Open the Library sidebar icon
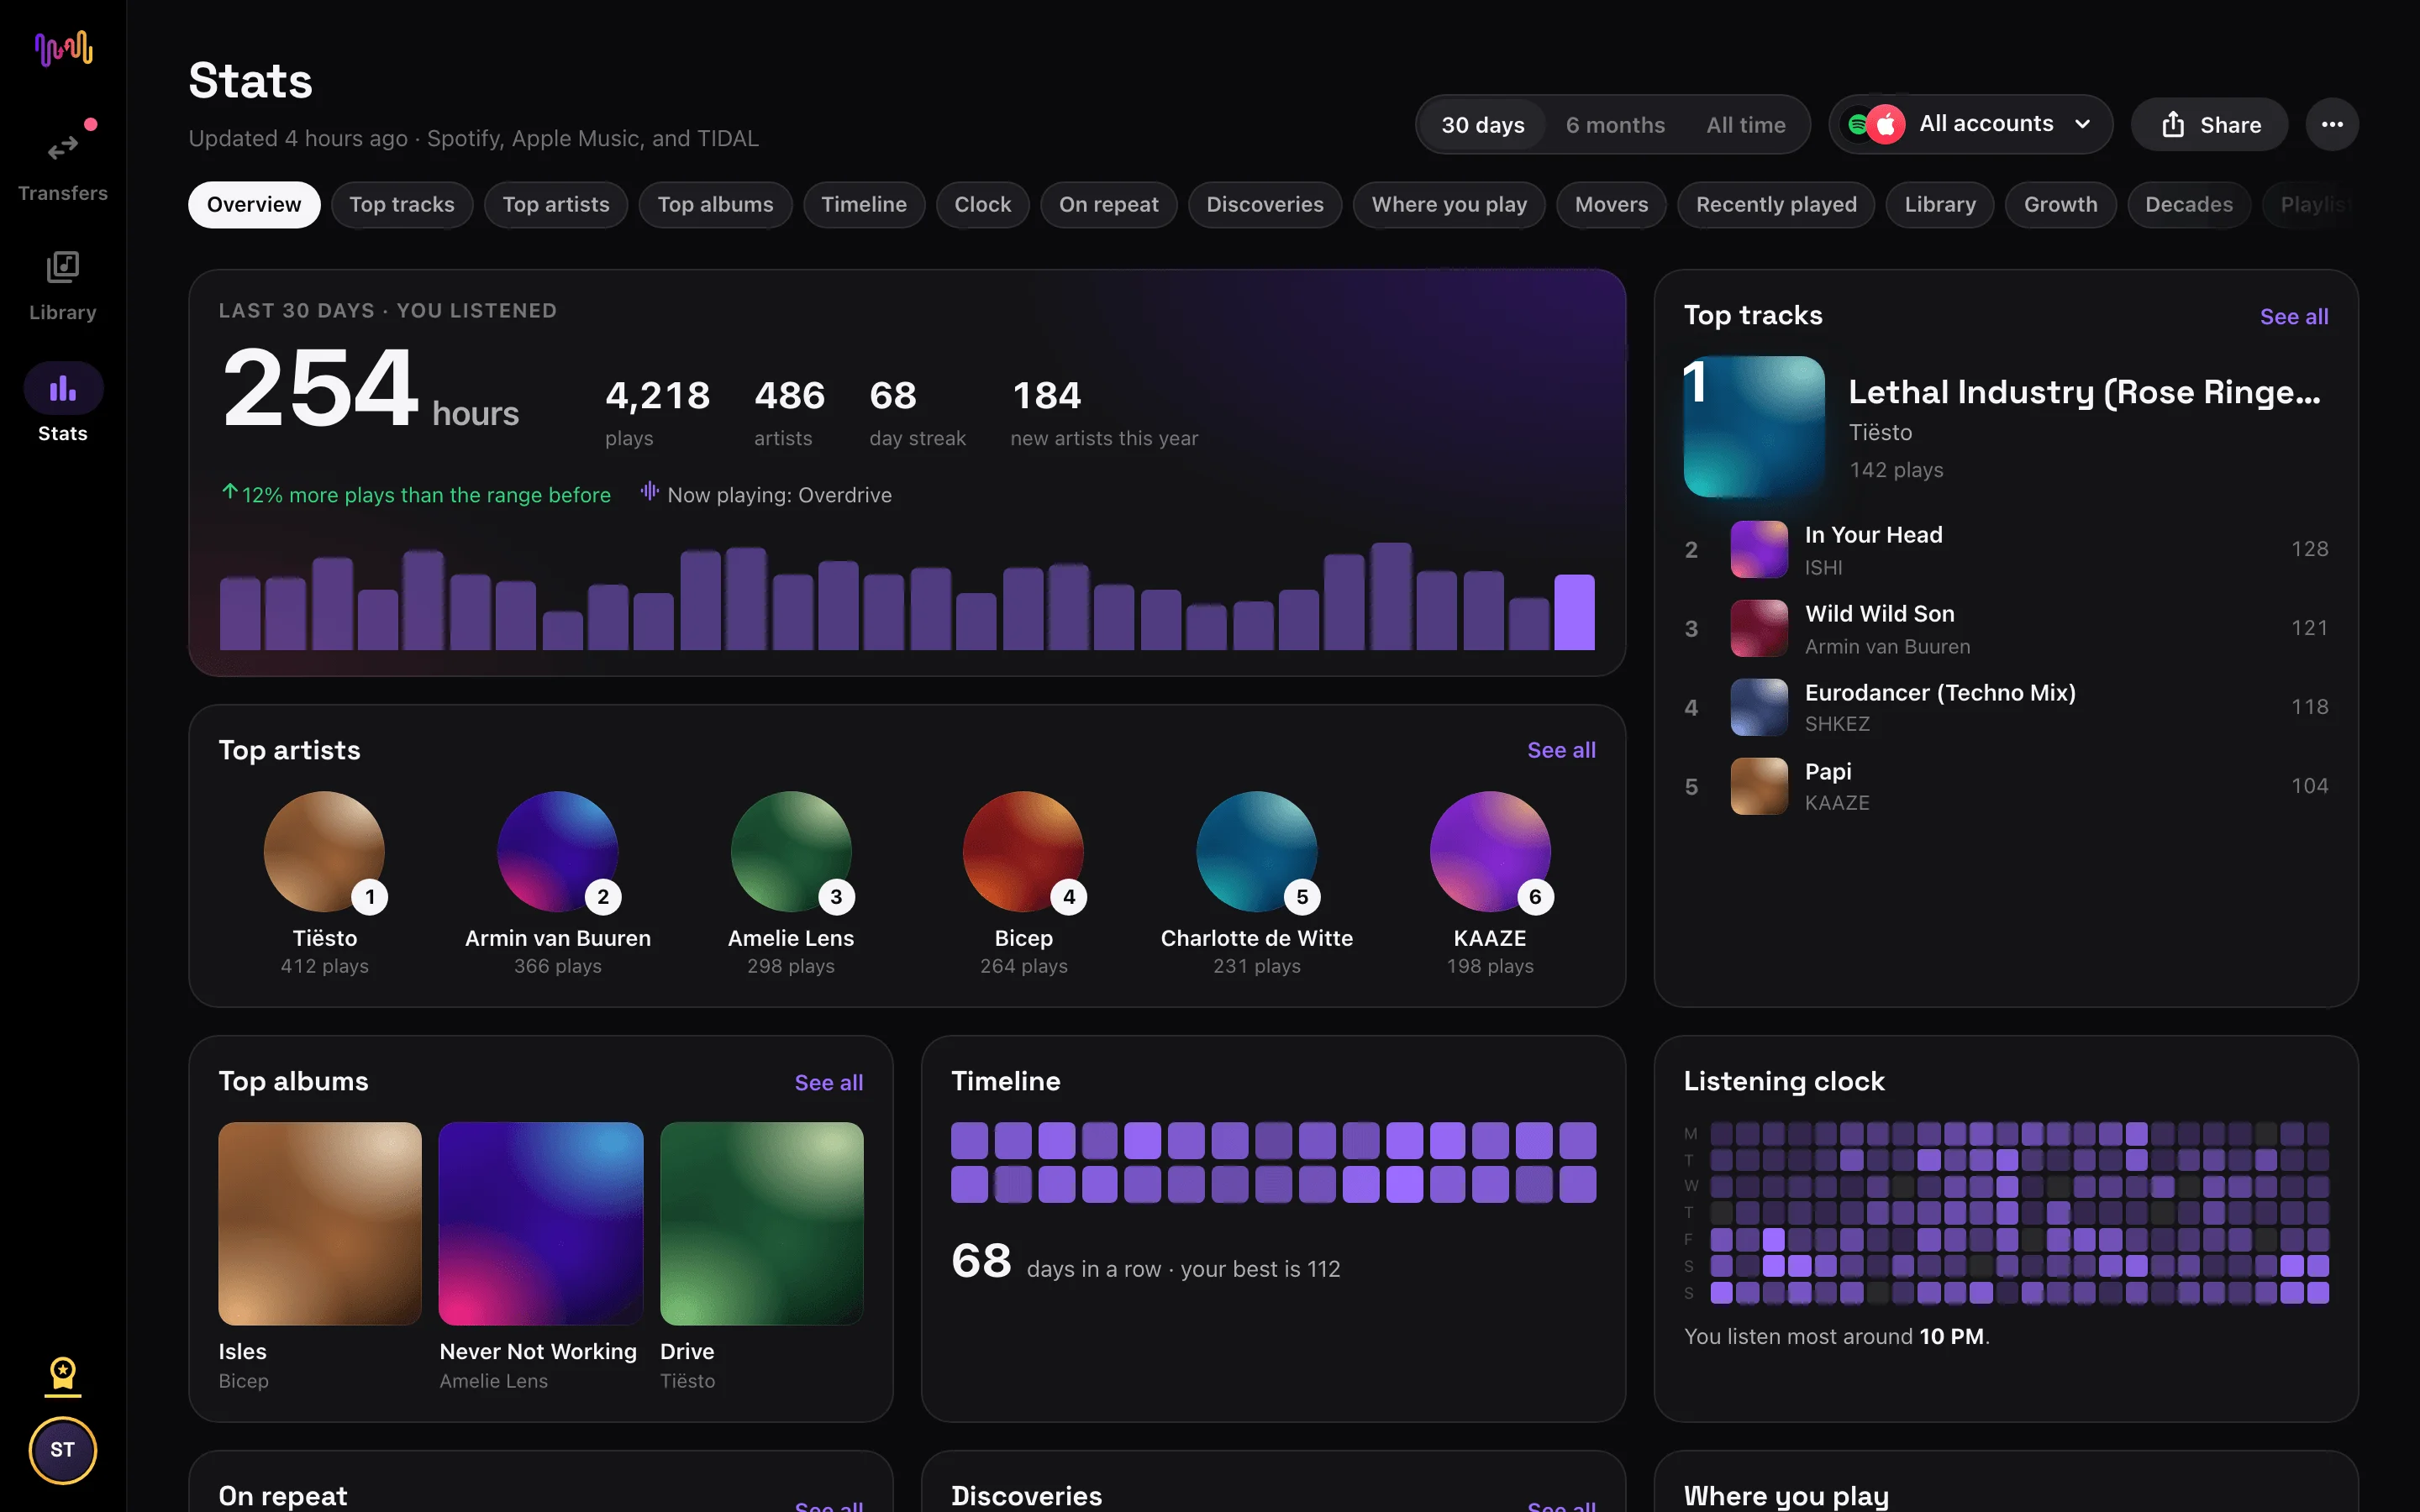2420x1512 pixels. point(63,267)
